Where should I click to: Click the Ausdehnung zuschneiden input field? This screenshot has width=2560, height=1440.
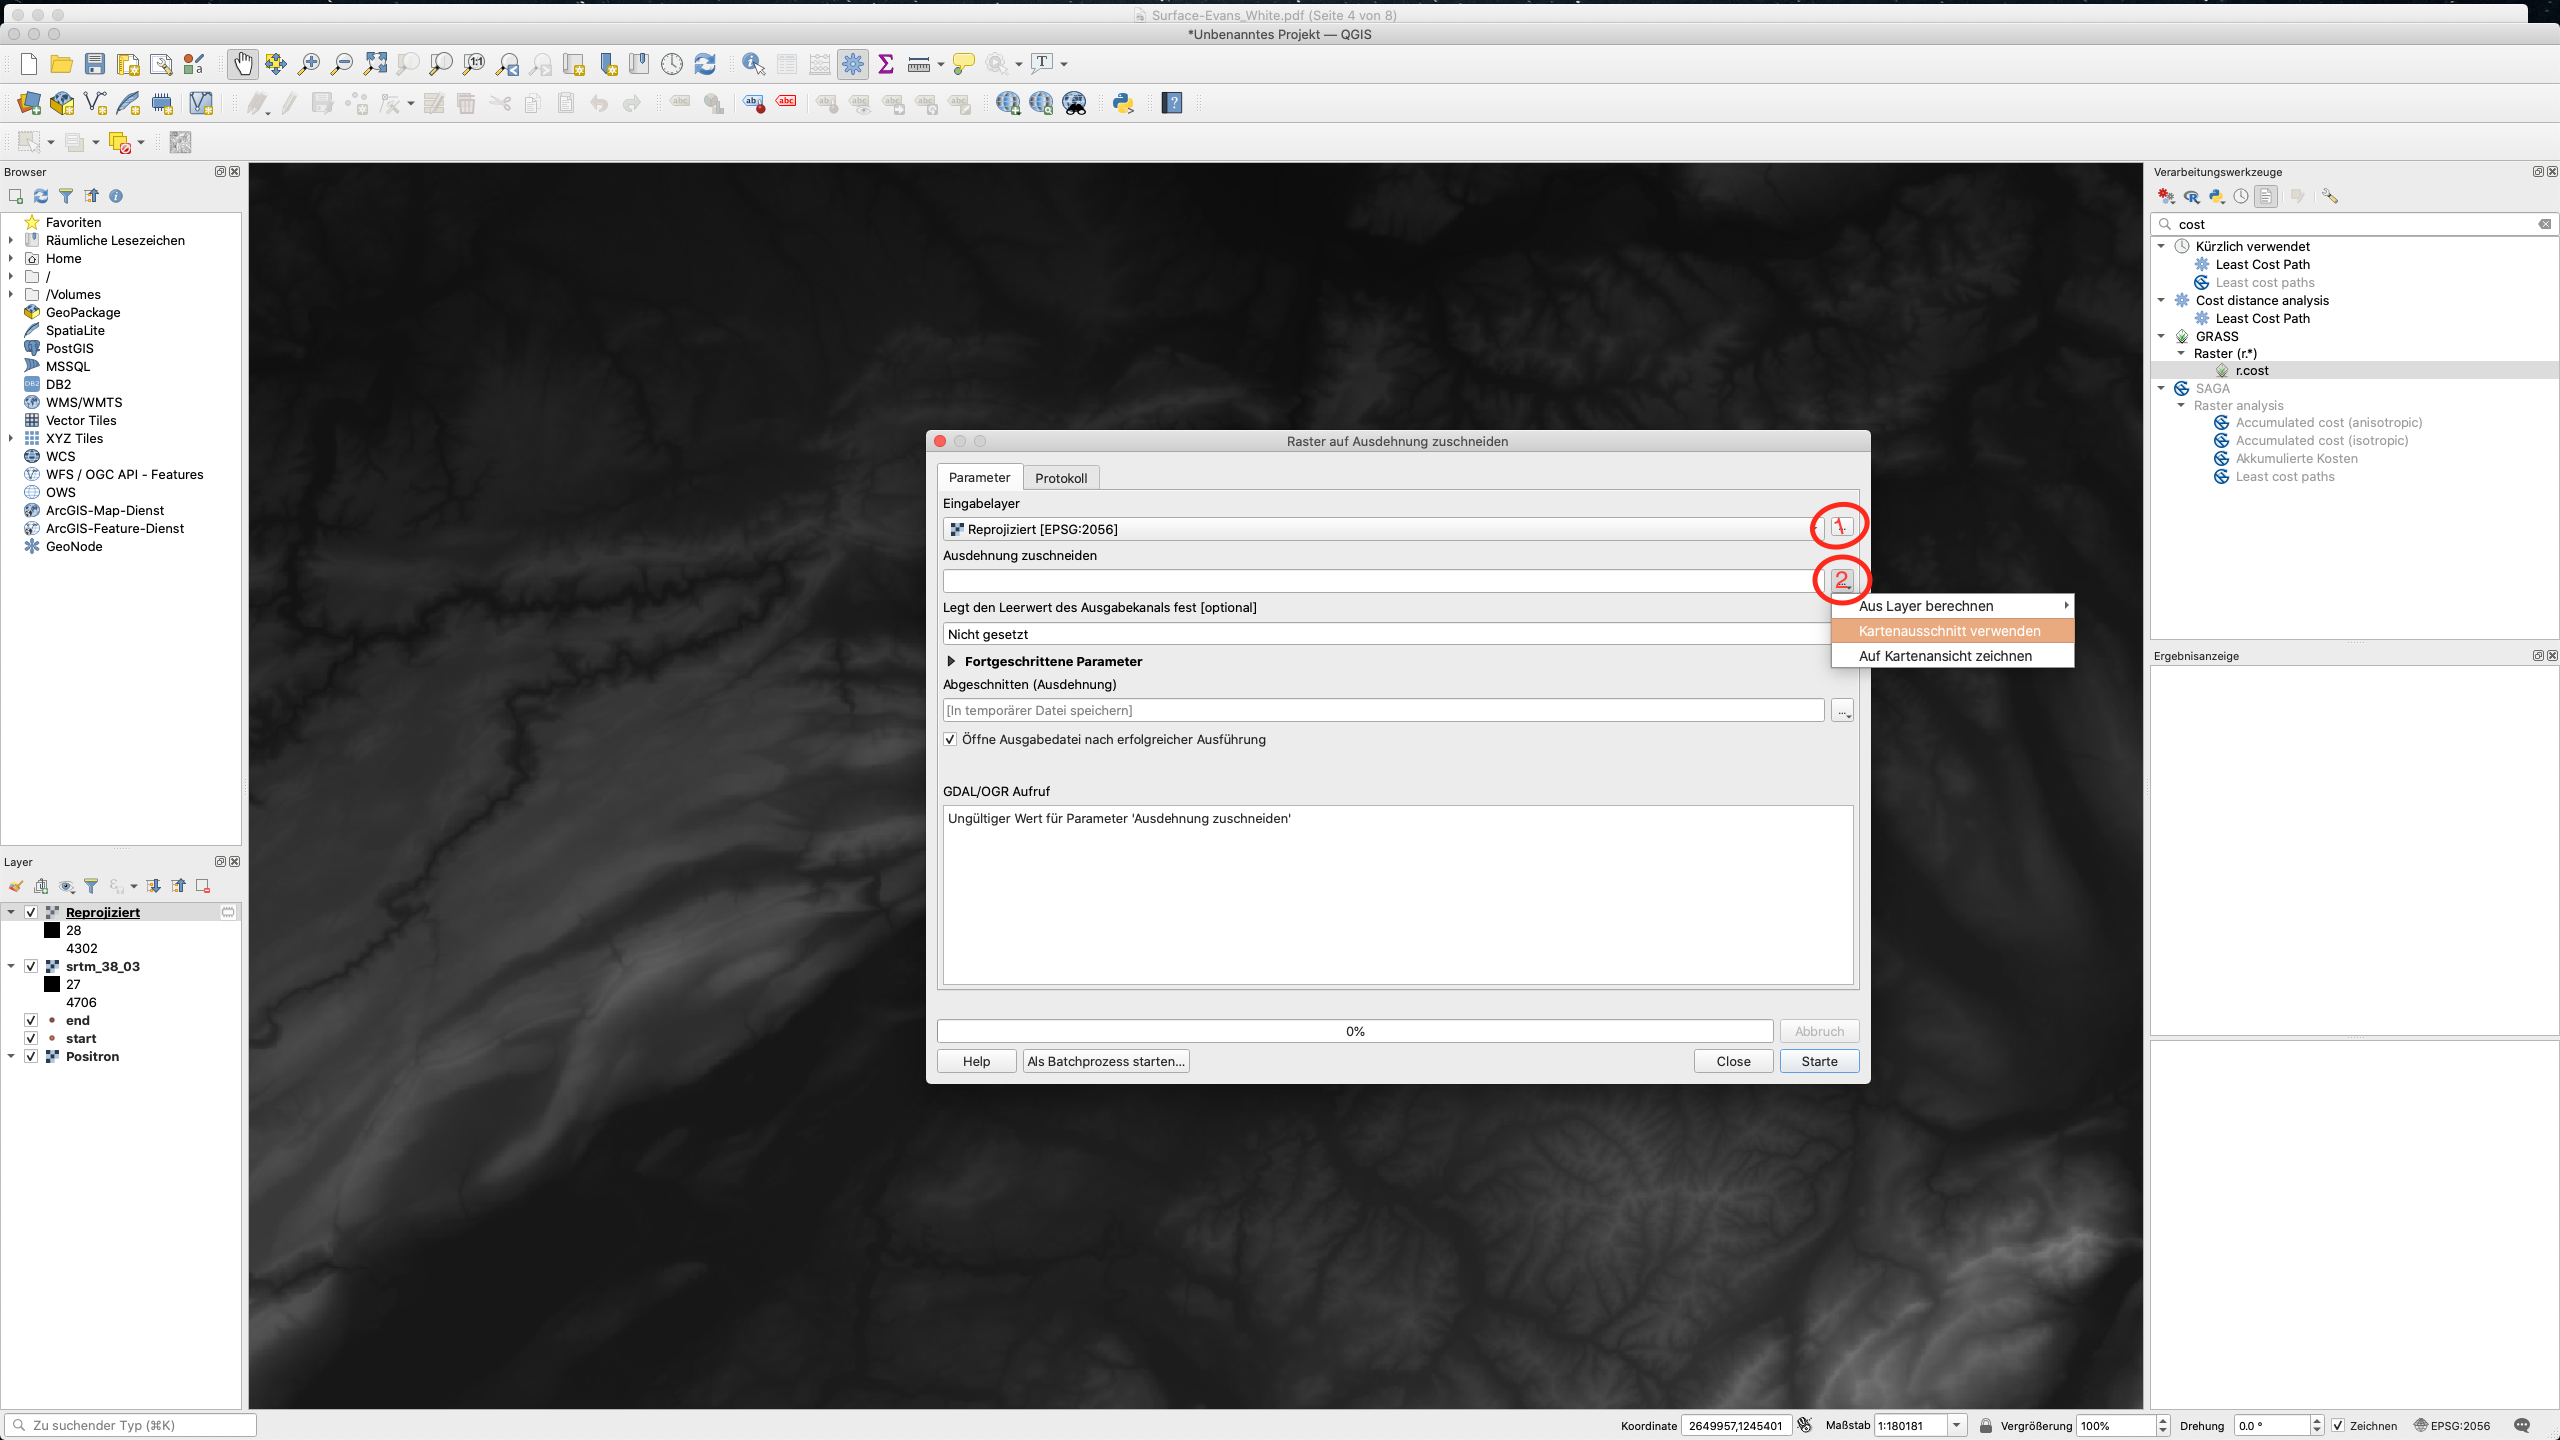(x=1383, y=581)
